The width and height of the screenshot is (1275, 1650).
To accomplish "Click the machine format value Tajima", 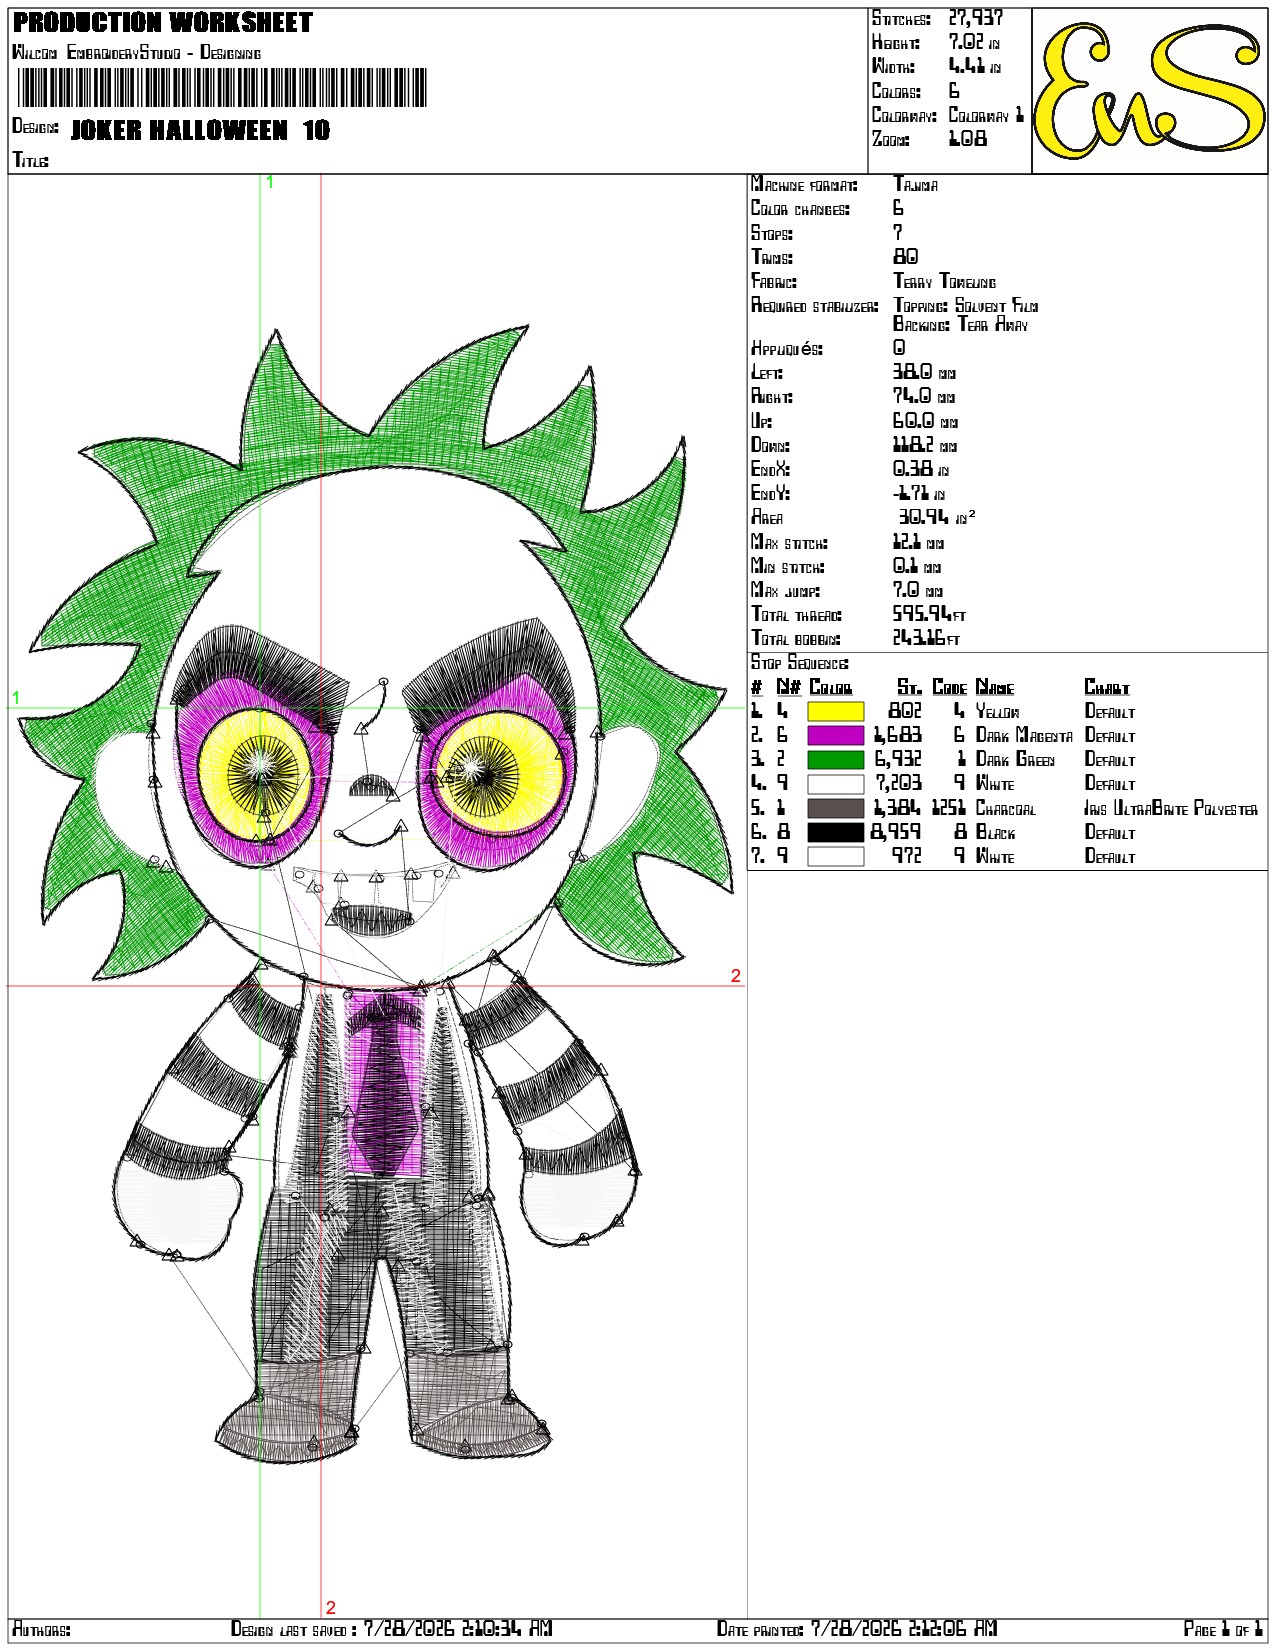I will pyautogui.click(x=916, y=185).
